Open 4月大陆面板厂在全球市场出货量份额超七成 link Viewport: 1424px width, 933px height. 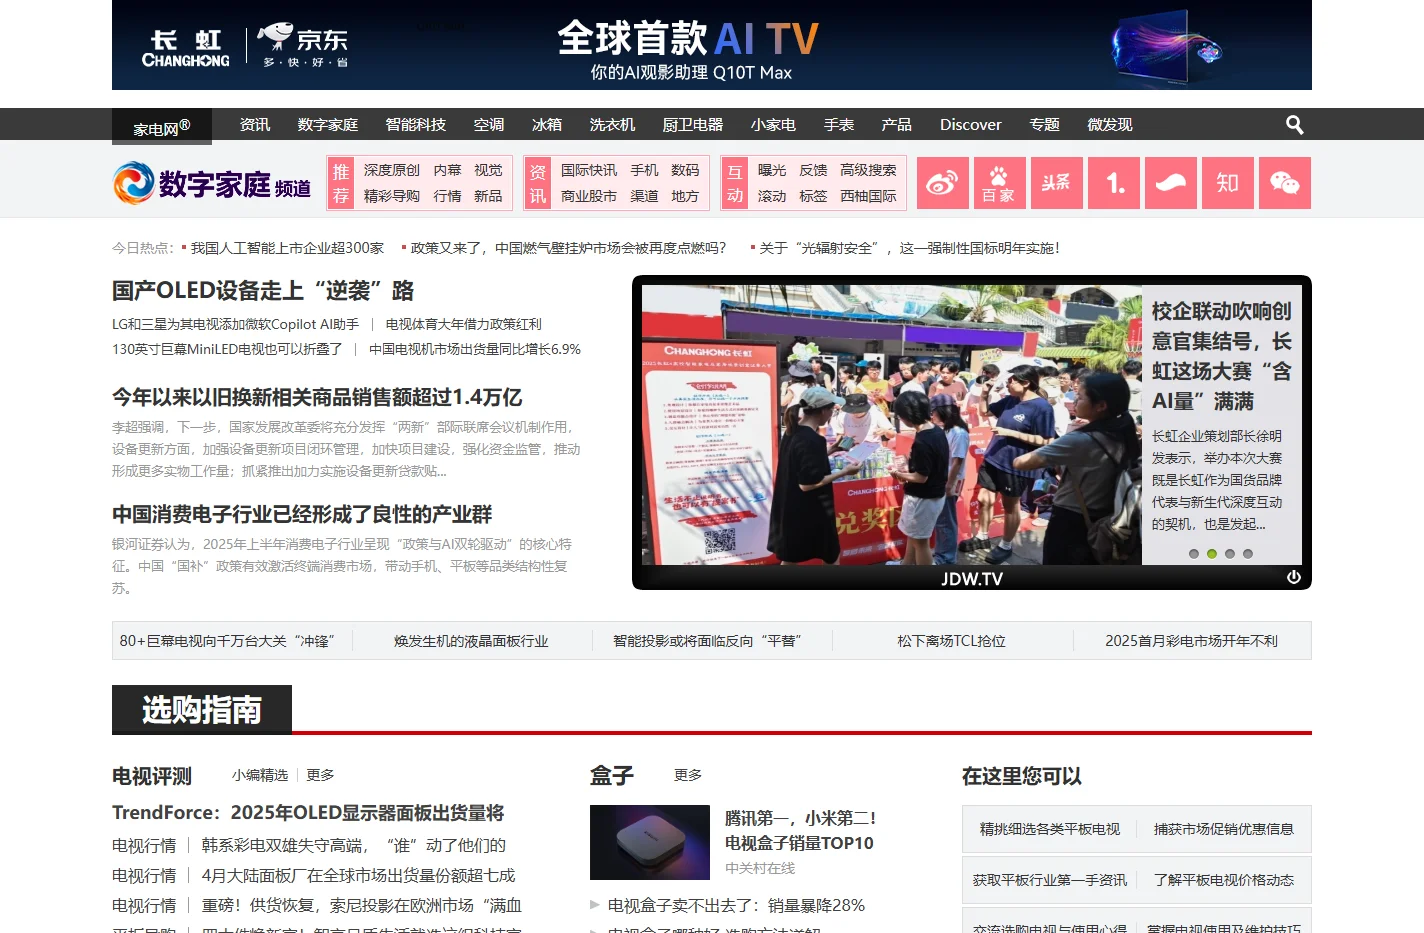point(358,875)
